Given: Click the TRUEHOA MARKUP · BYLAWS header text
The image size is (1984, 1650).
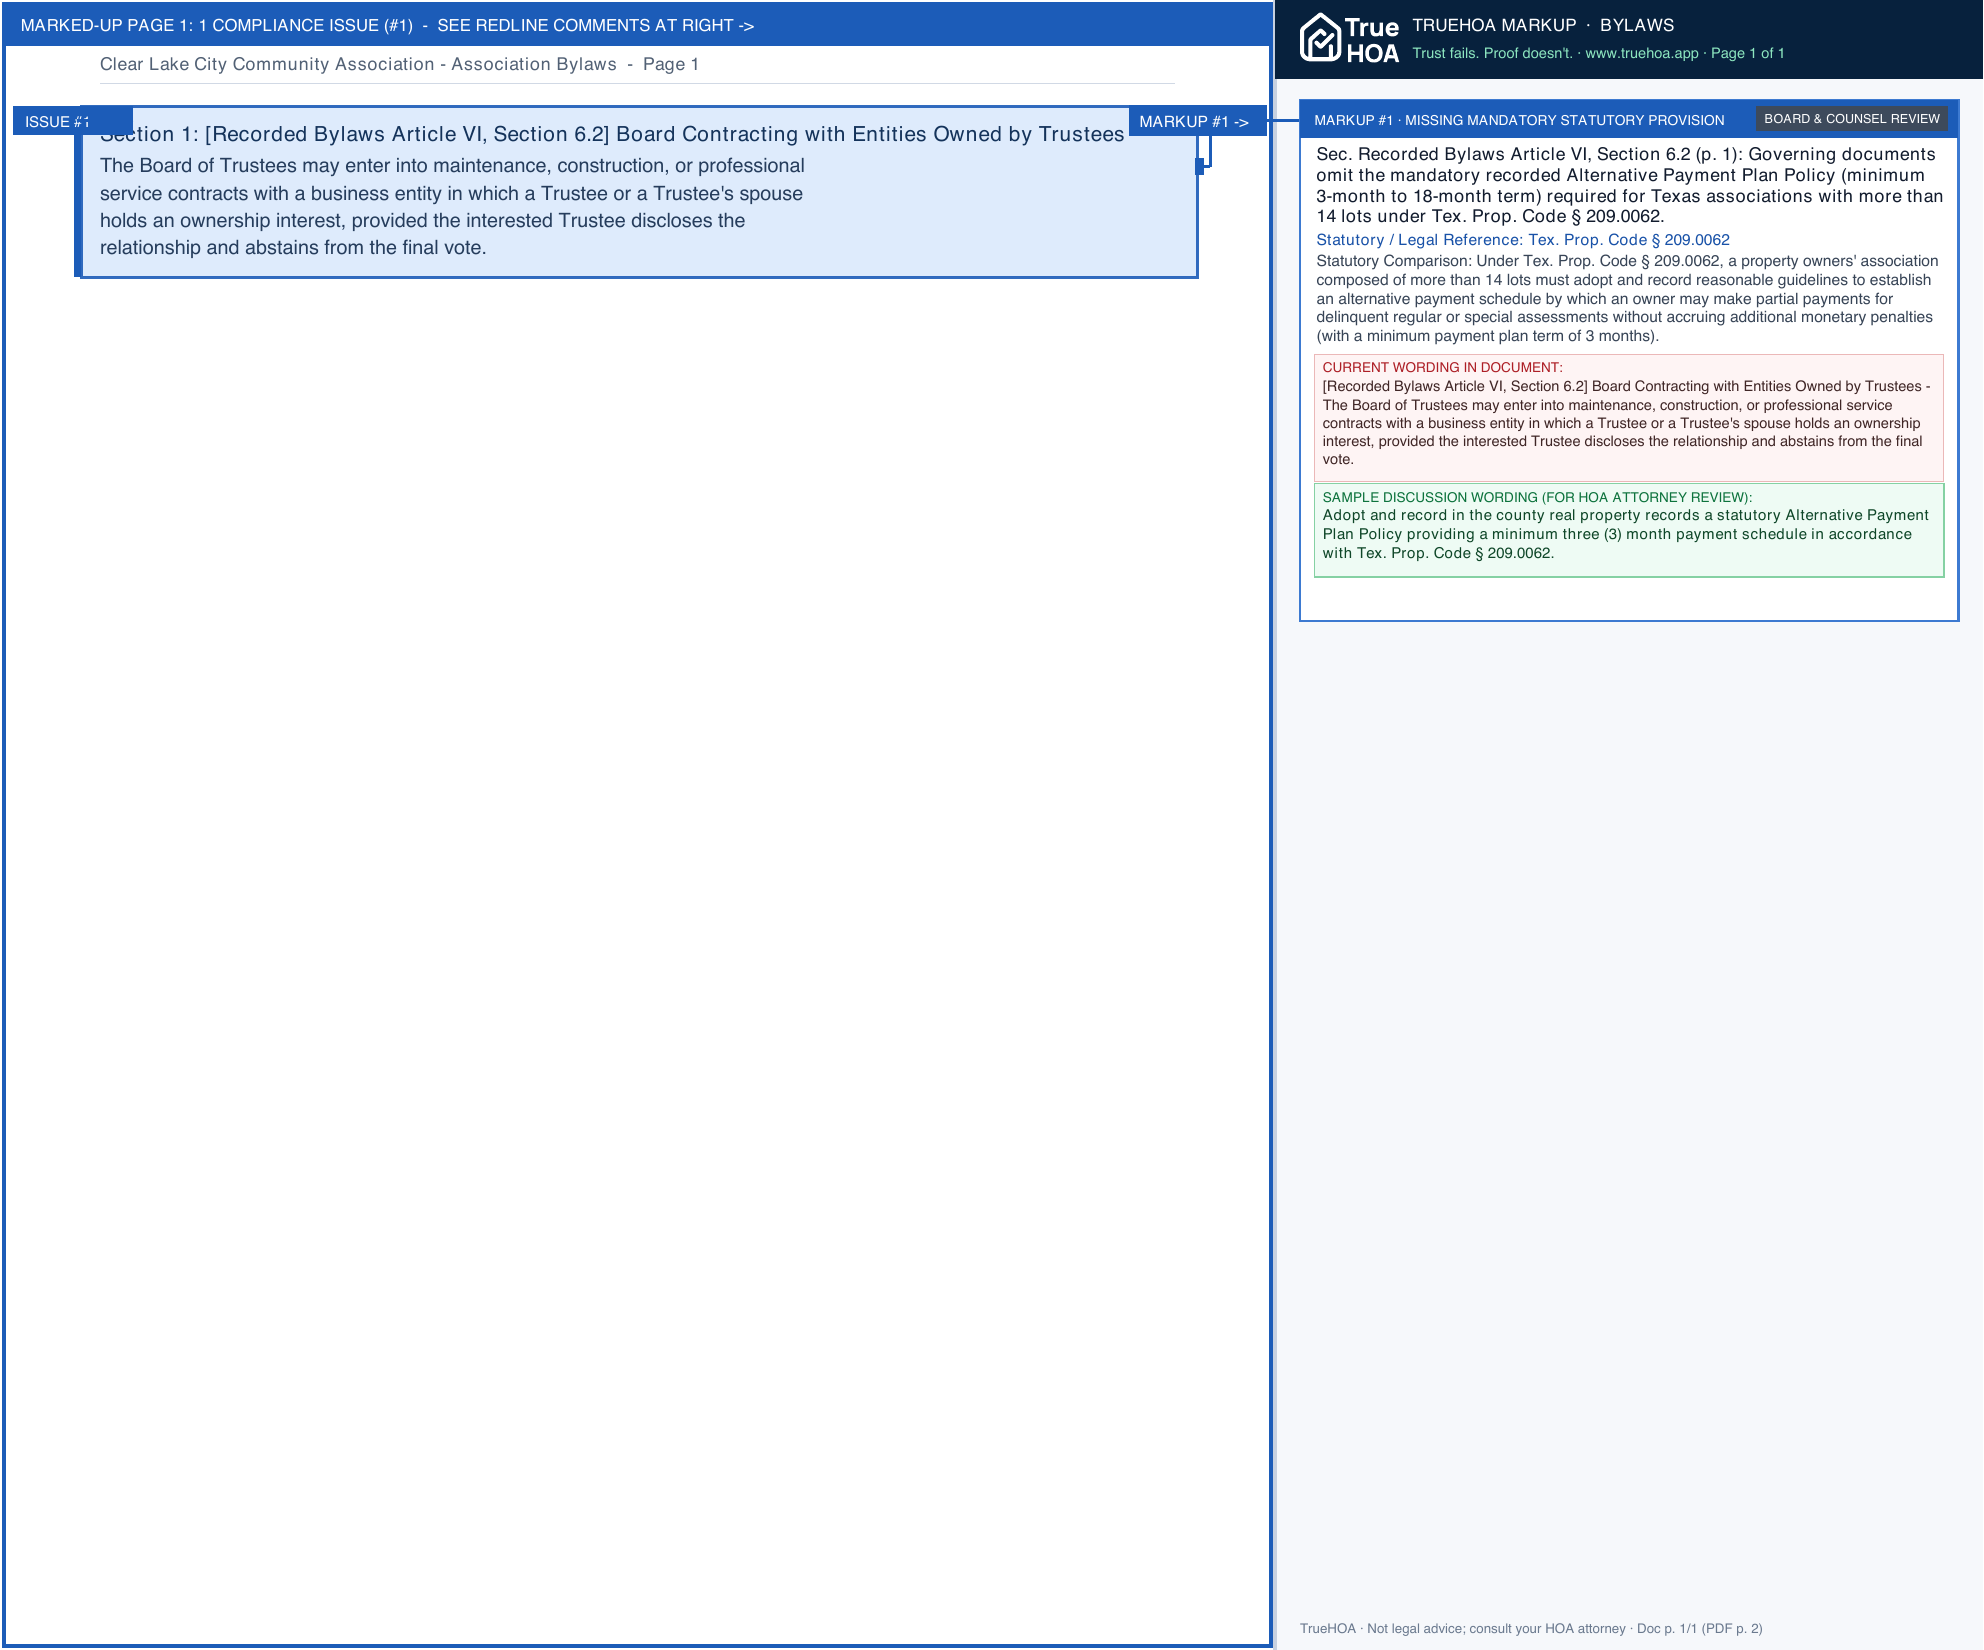Looking at the screenshot, I should pos(1543,25).
